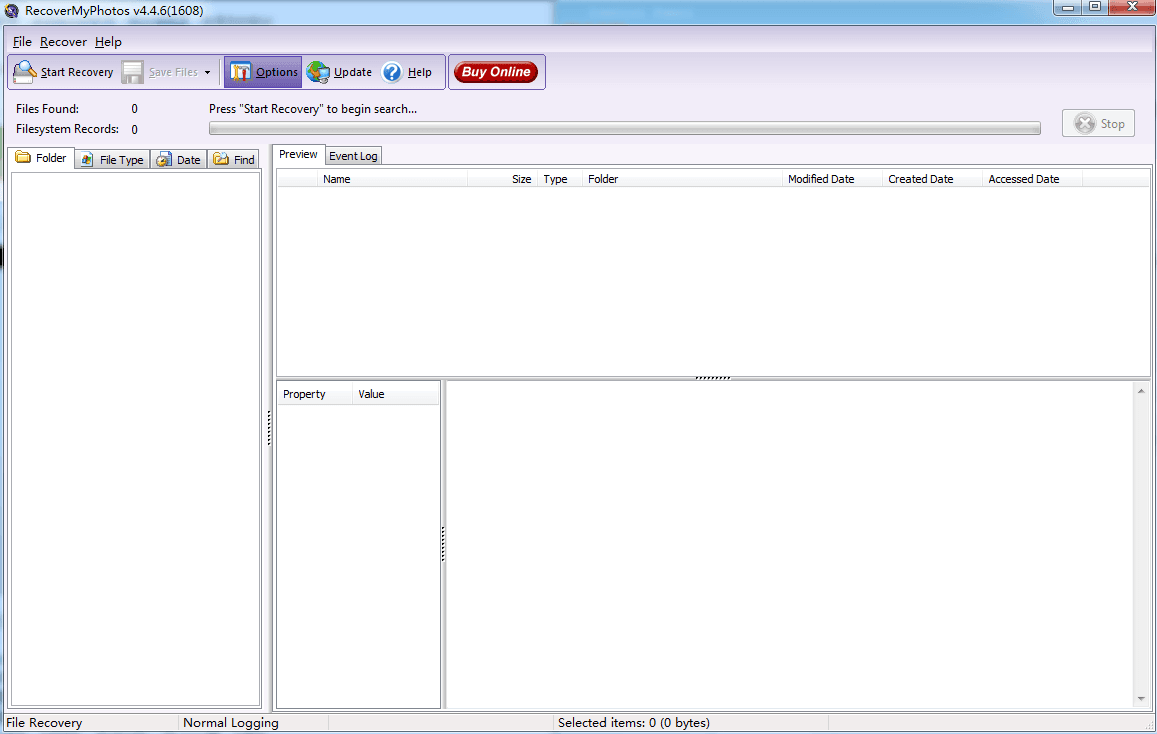
Task: Click the Folder tab's folder icon
Action: point(23,157)
